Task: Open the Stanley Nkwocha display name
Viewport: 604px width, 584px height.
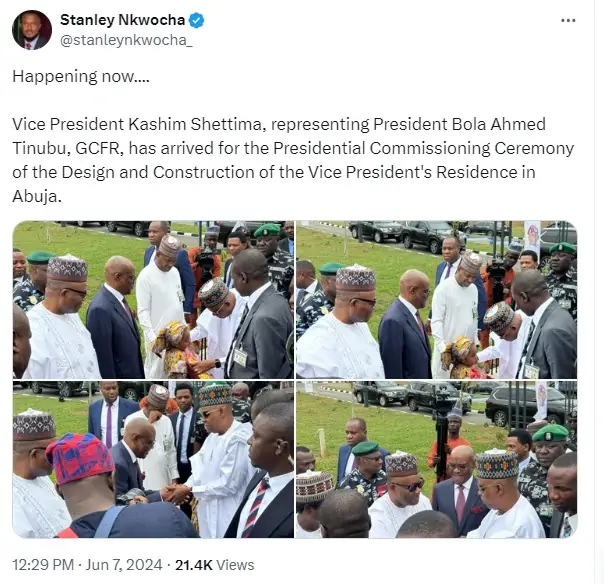Action: coord(122,20)
